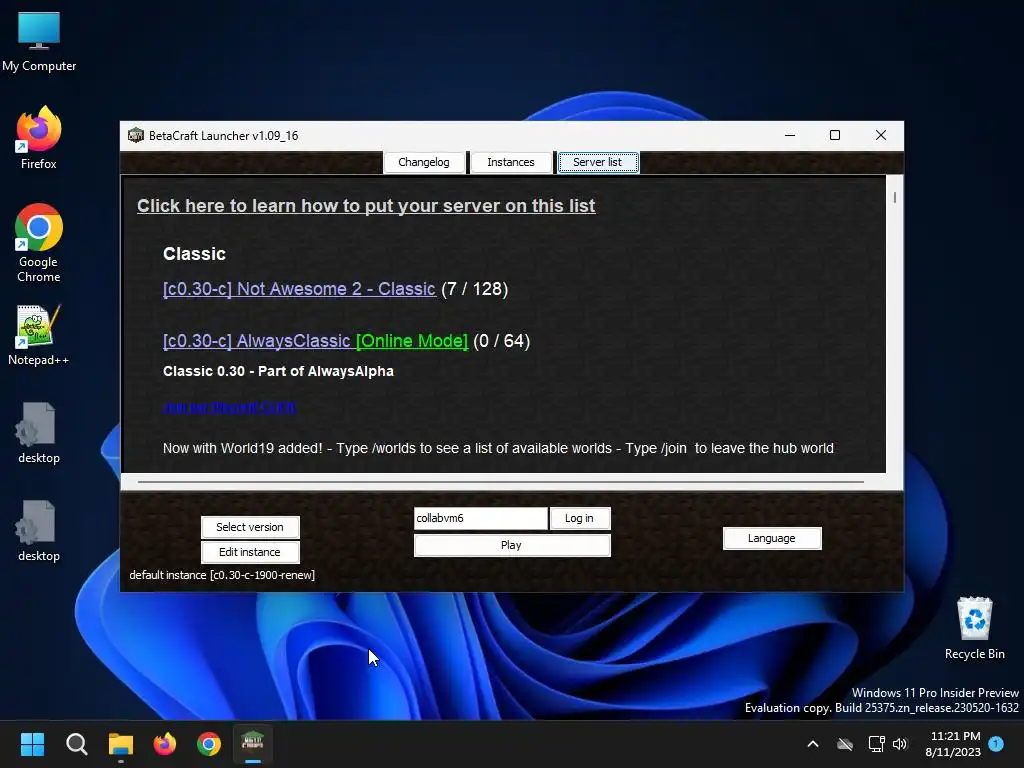The height and width of the screenshot is (768, 1024).
Task: Open Notepad++ desktop shortcut
Action: 39,335
